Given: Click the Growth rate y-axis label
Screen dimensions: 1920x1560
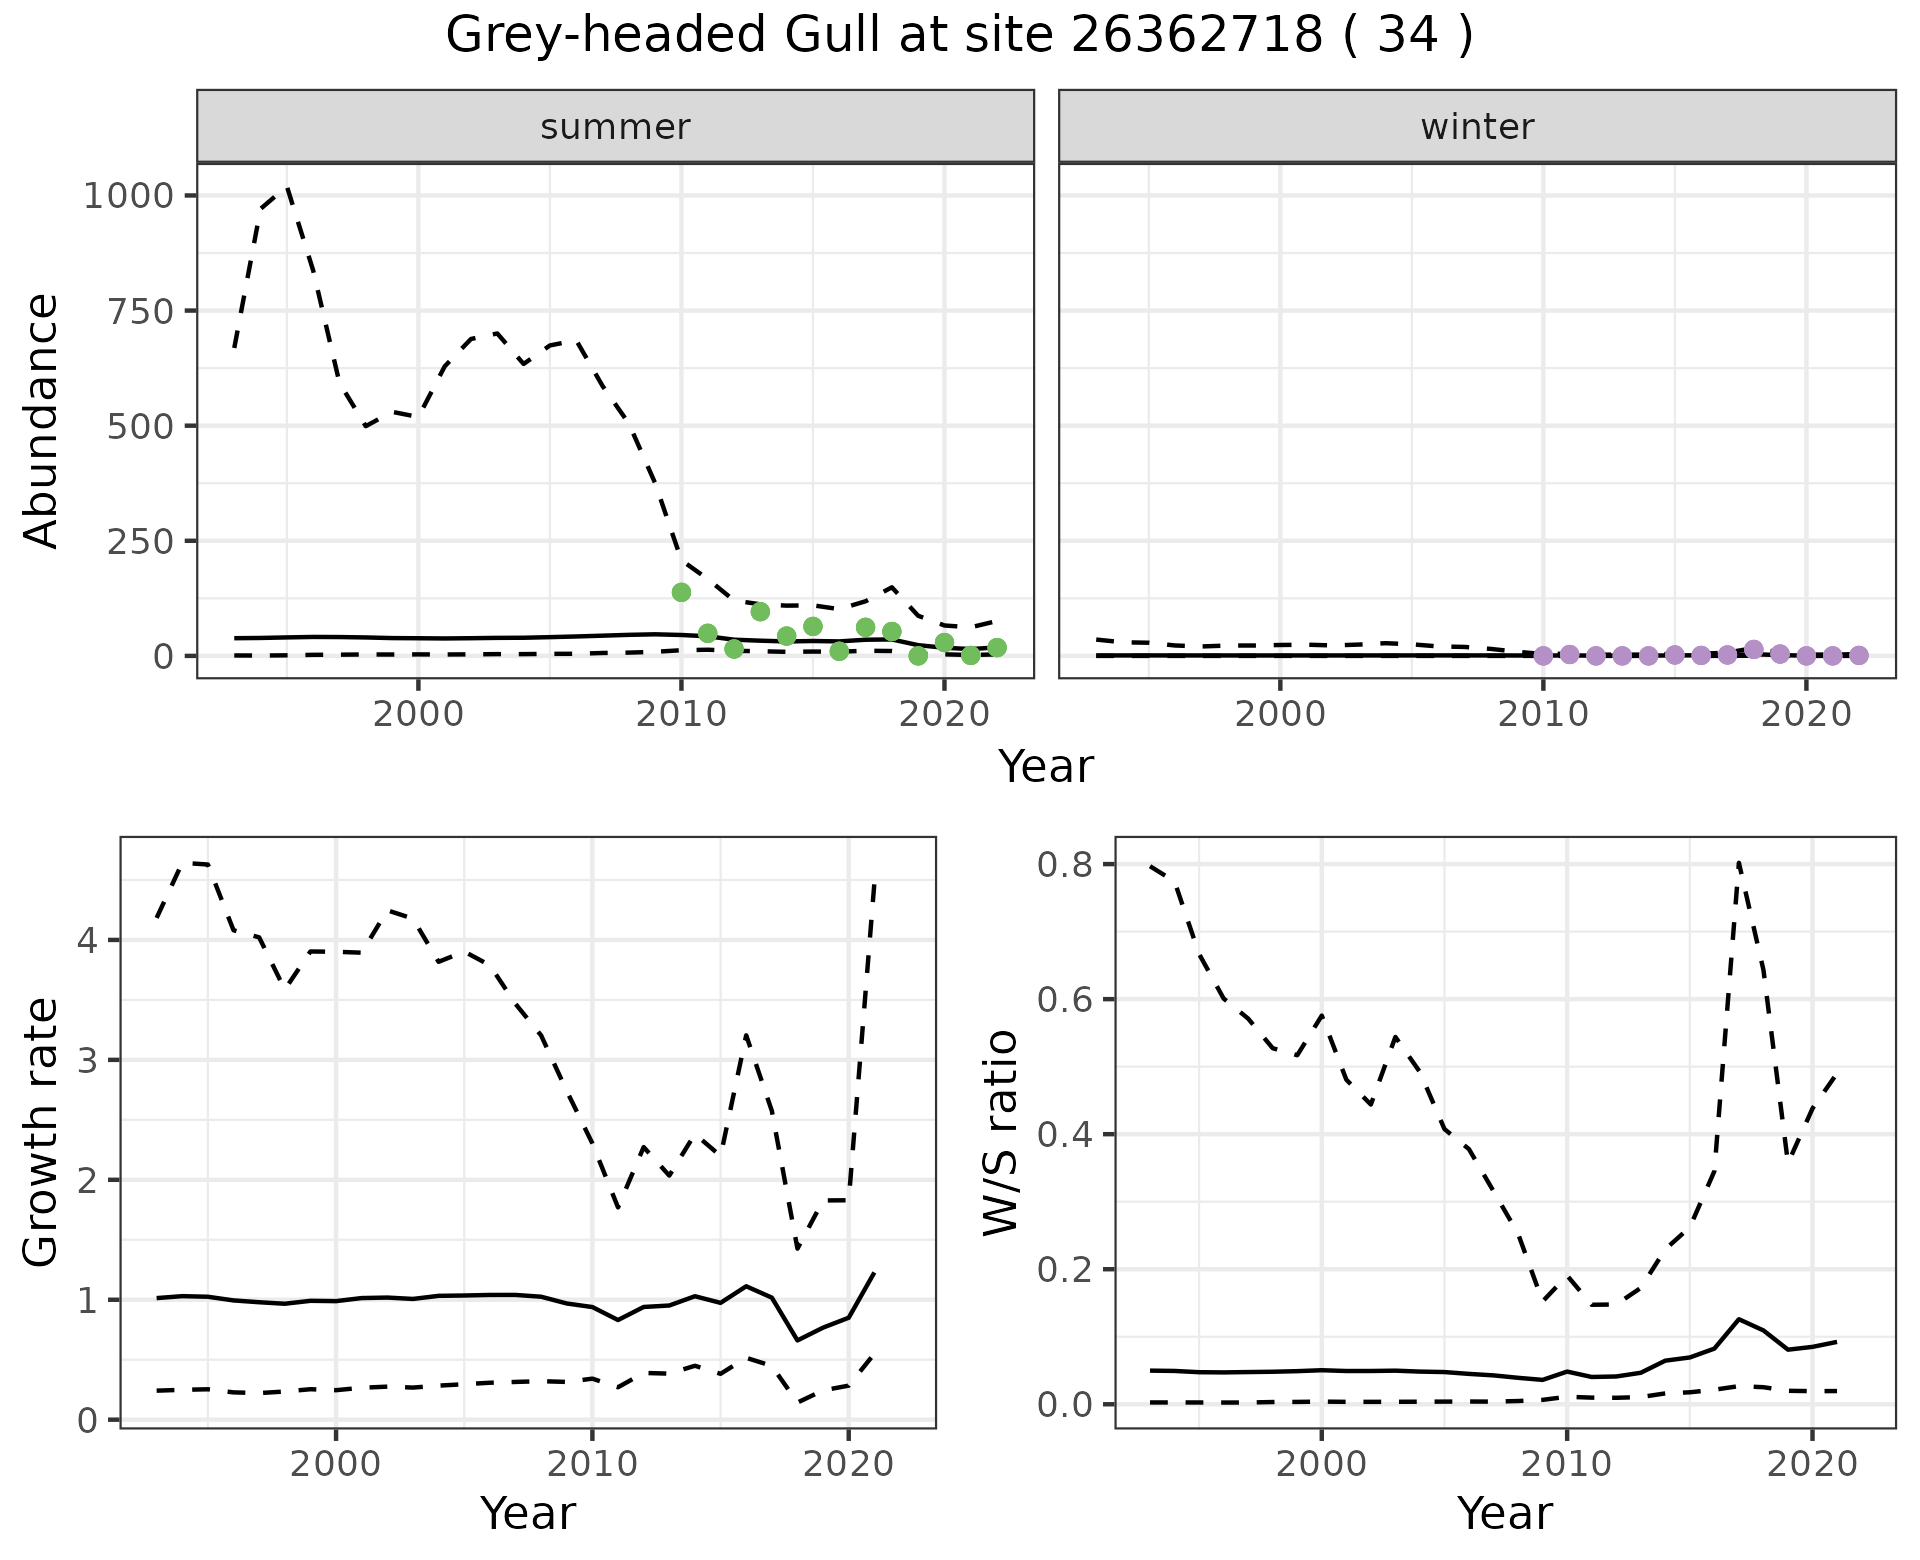Looking at the screenshot, I should coord(42,1132).
